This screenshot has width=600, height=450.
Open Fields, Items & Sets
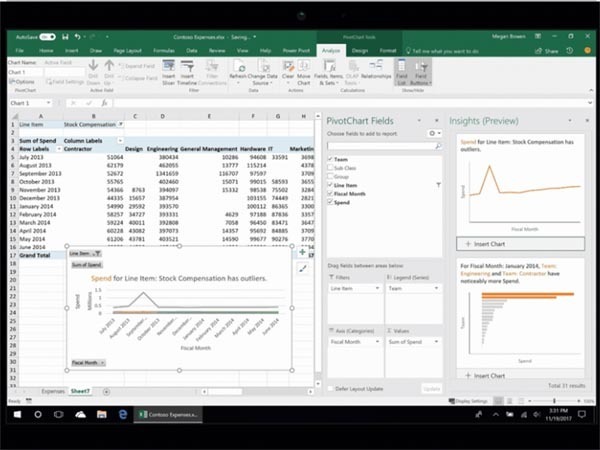point(329,72)
